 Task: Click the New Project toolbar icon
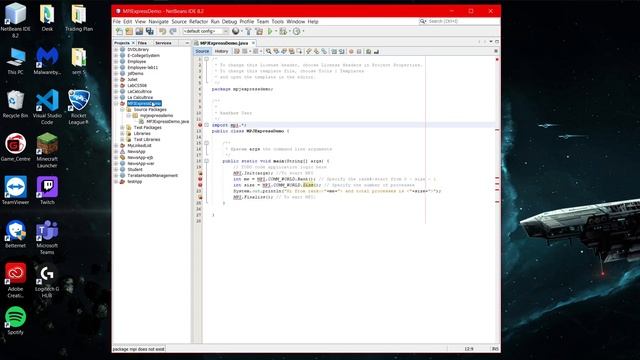pyautogui.click(x=129, y=31)
